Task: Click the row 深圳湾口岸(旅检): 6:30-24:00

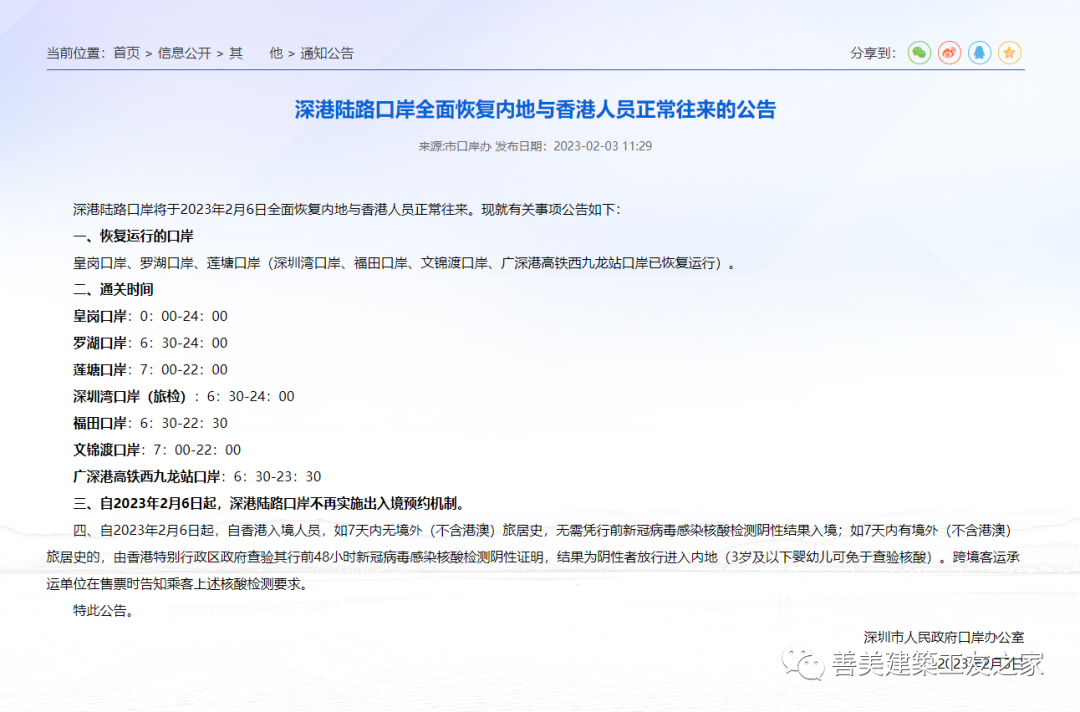Action: (x=184, y=397)
